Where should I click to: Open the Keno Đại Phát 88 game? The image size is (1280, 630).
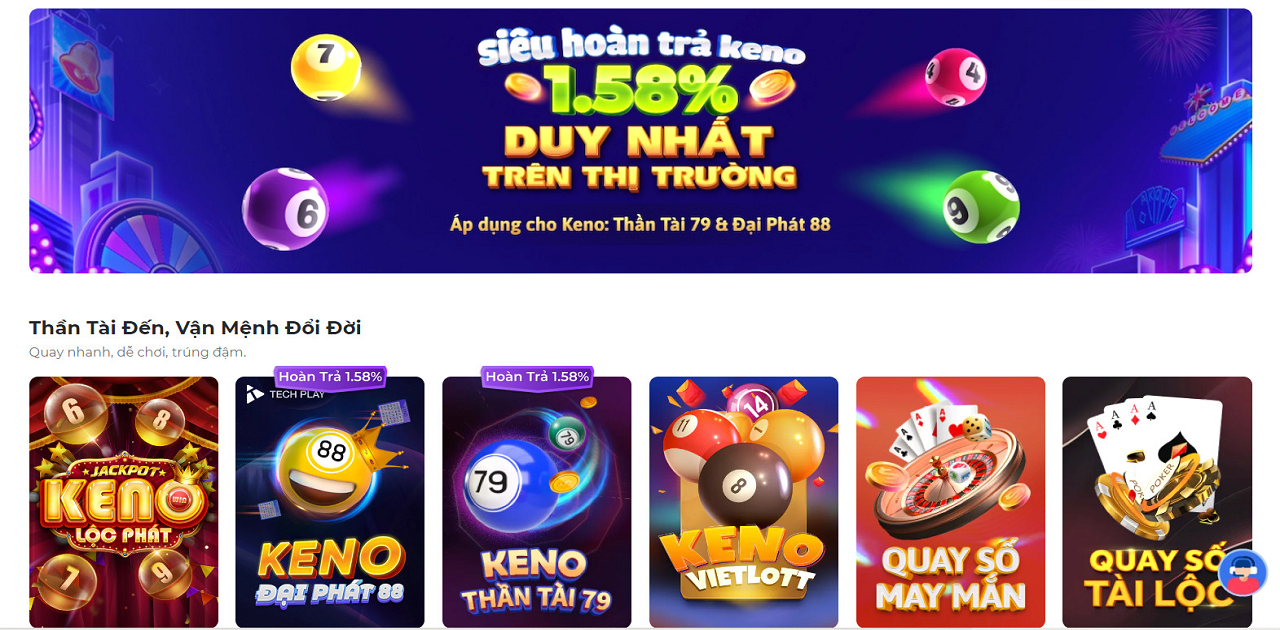coord(330,502)
